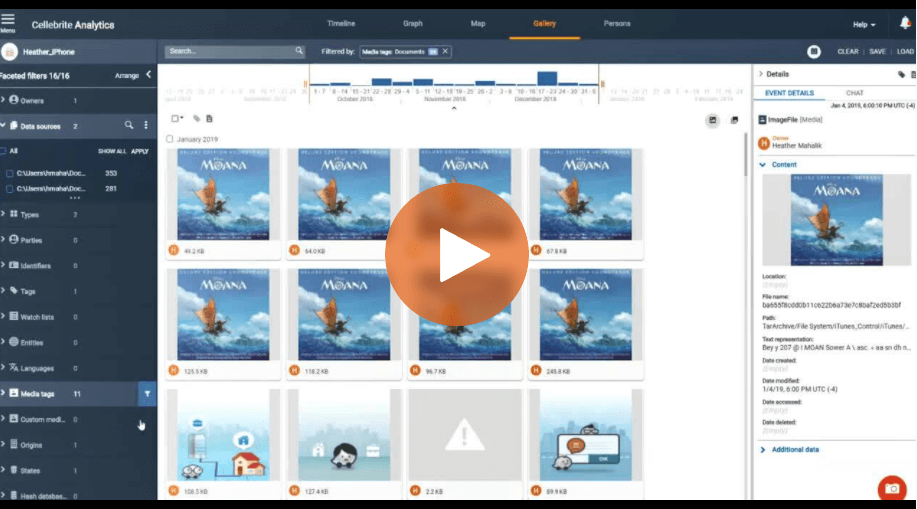The image size is (917, 509).
Task: Click the large orange play button
Action: coord(457,254)
